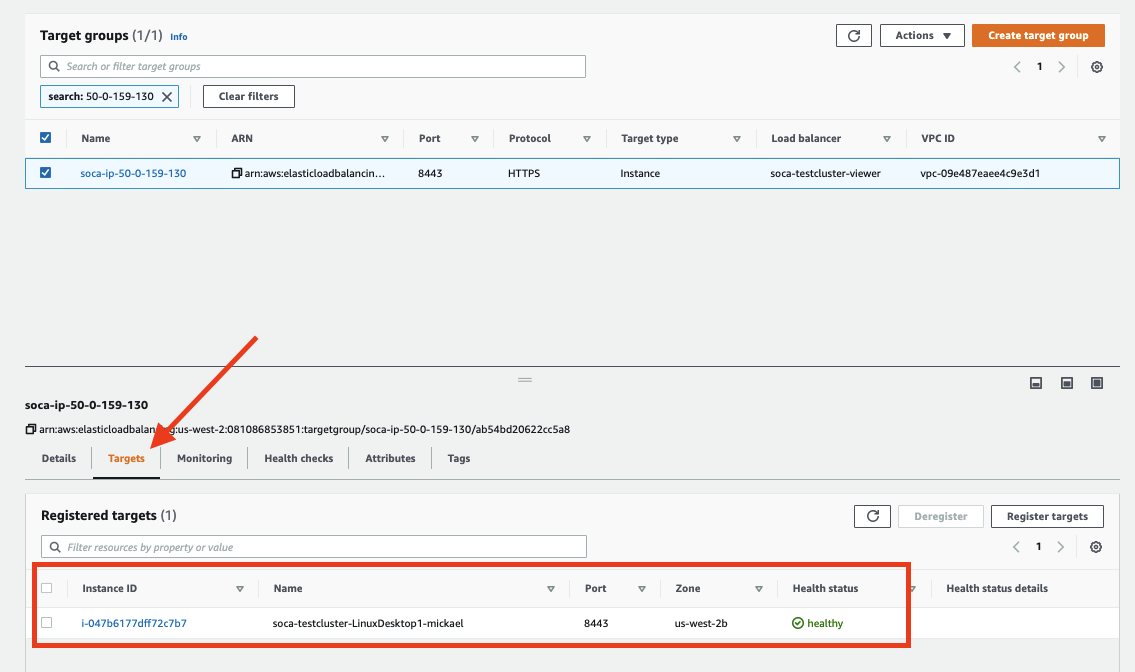Select the i-047b6177dff72c7b7 instance checkbox

(x=47, y=623)
